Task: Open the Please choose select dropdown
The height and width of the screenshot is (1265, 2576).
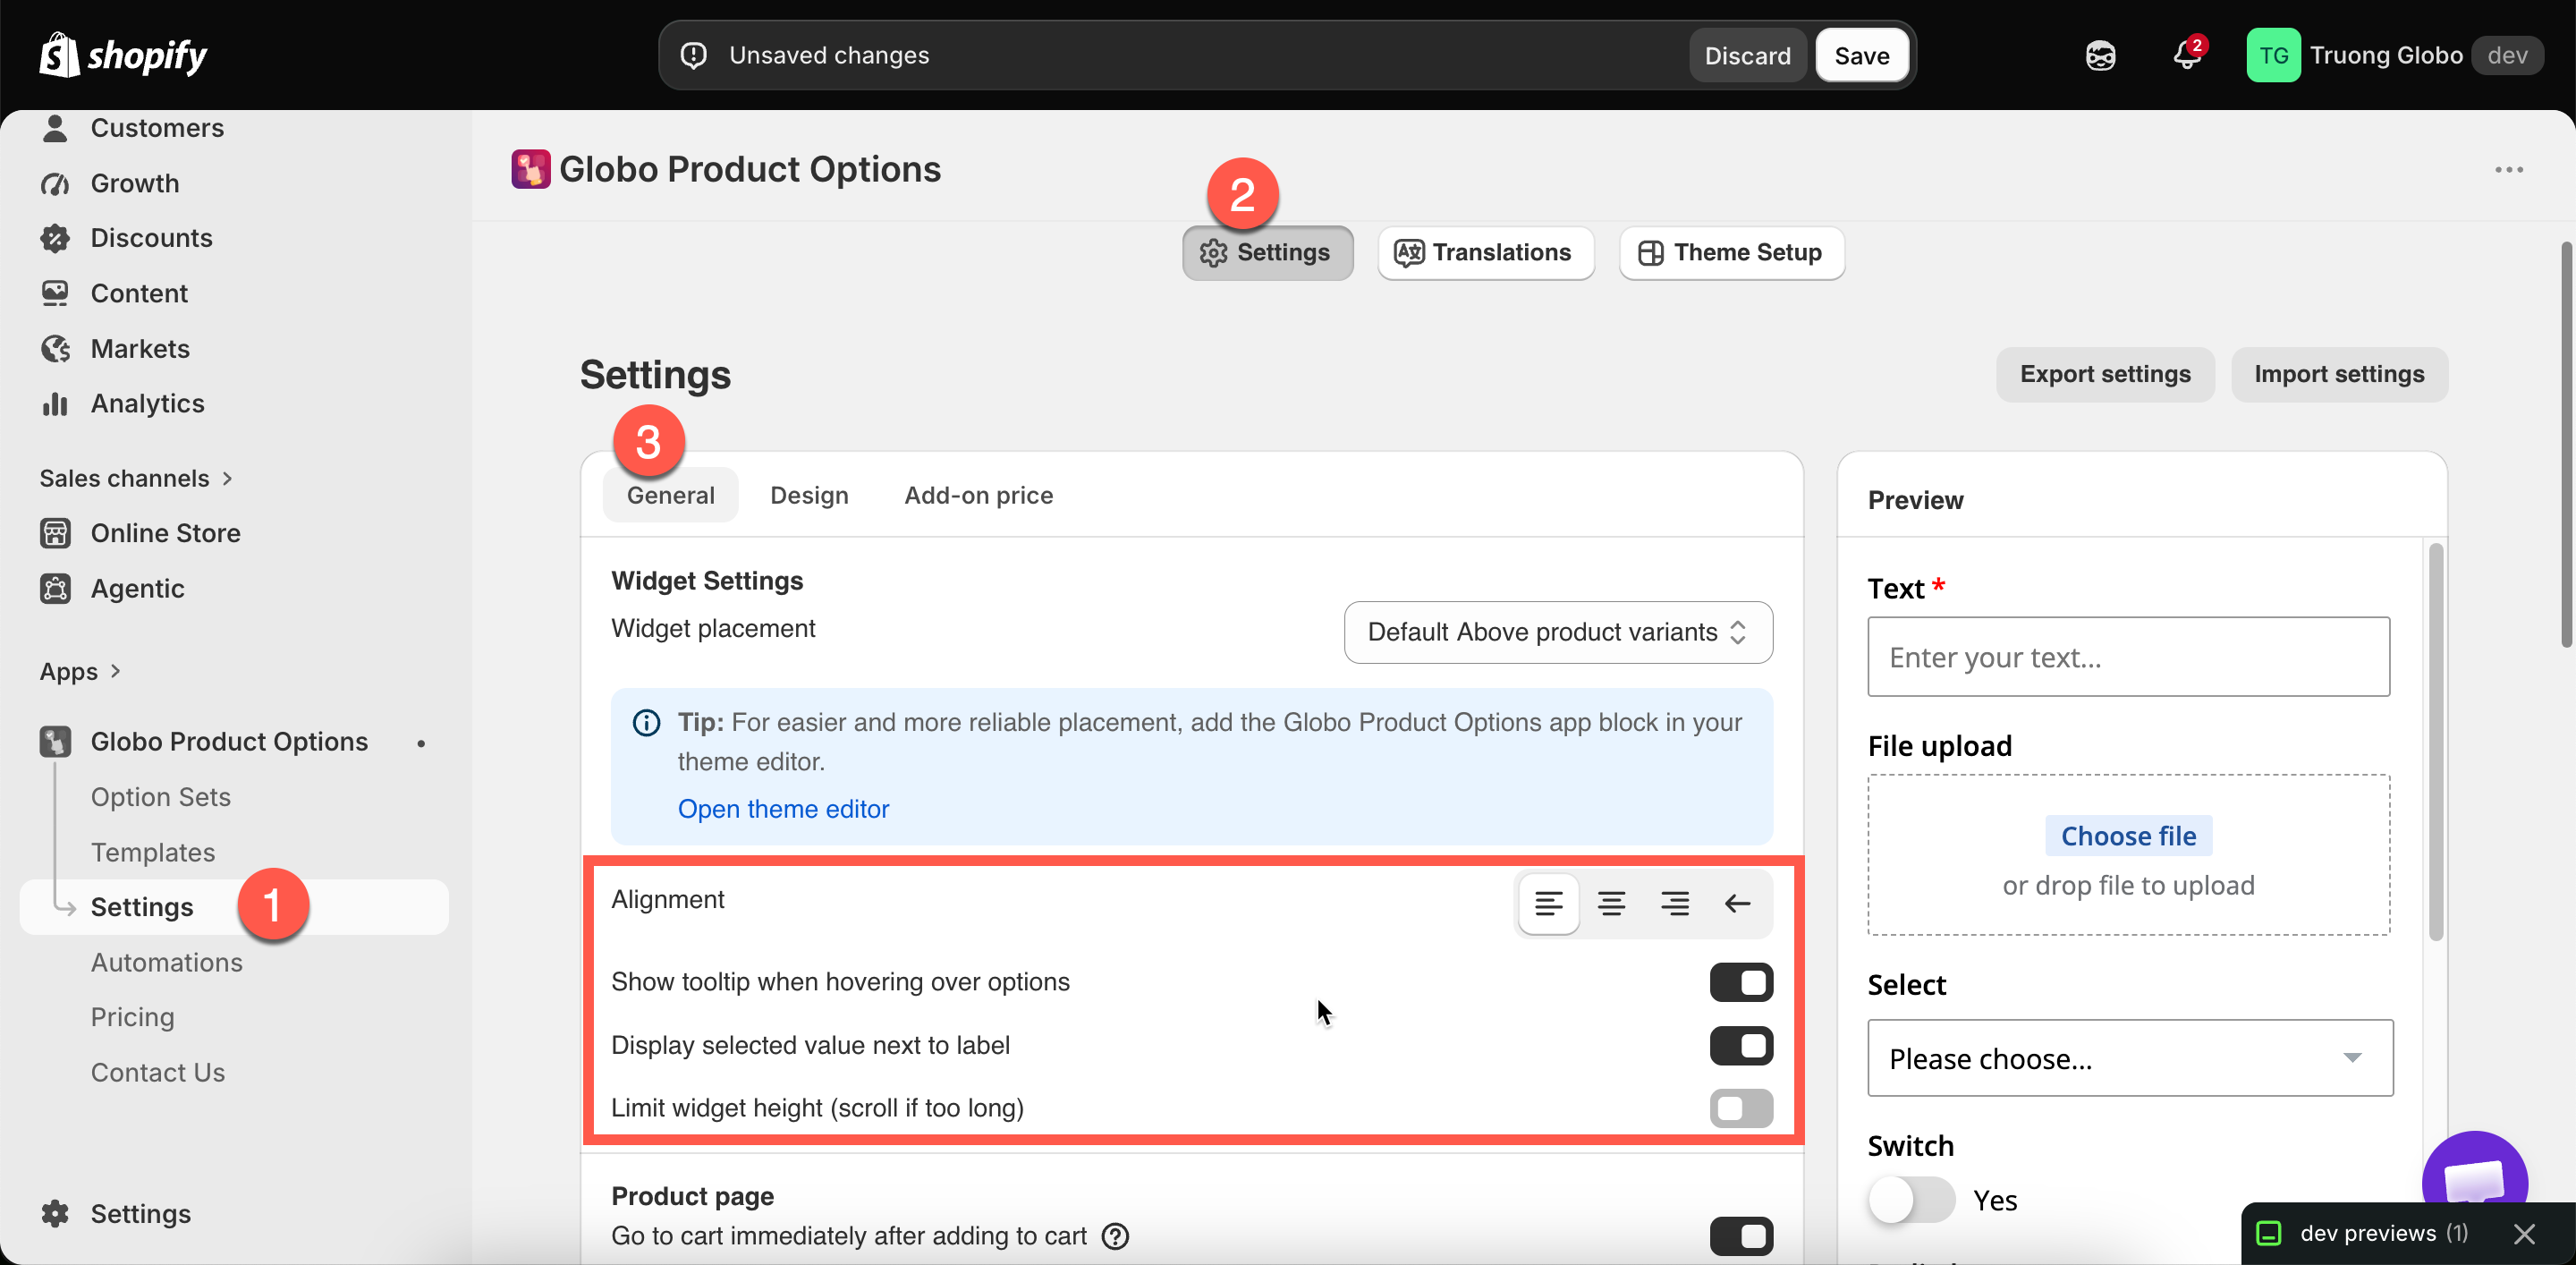Action: [x=2130, y=1059]
